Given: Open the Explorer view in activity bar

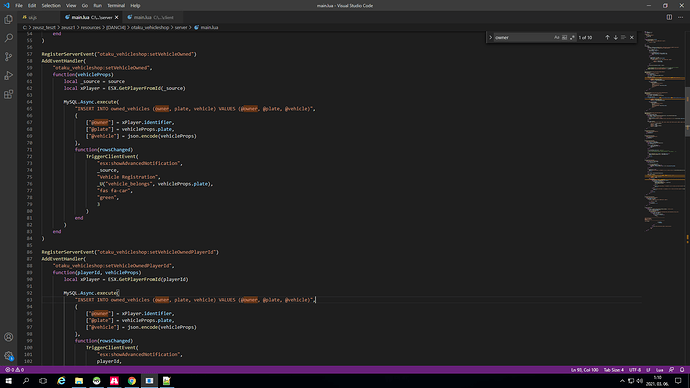Looking at the screenshot, I should [8, 19].
